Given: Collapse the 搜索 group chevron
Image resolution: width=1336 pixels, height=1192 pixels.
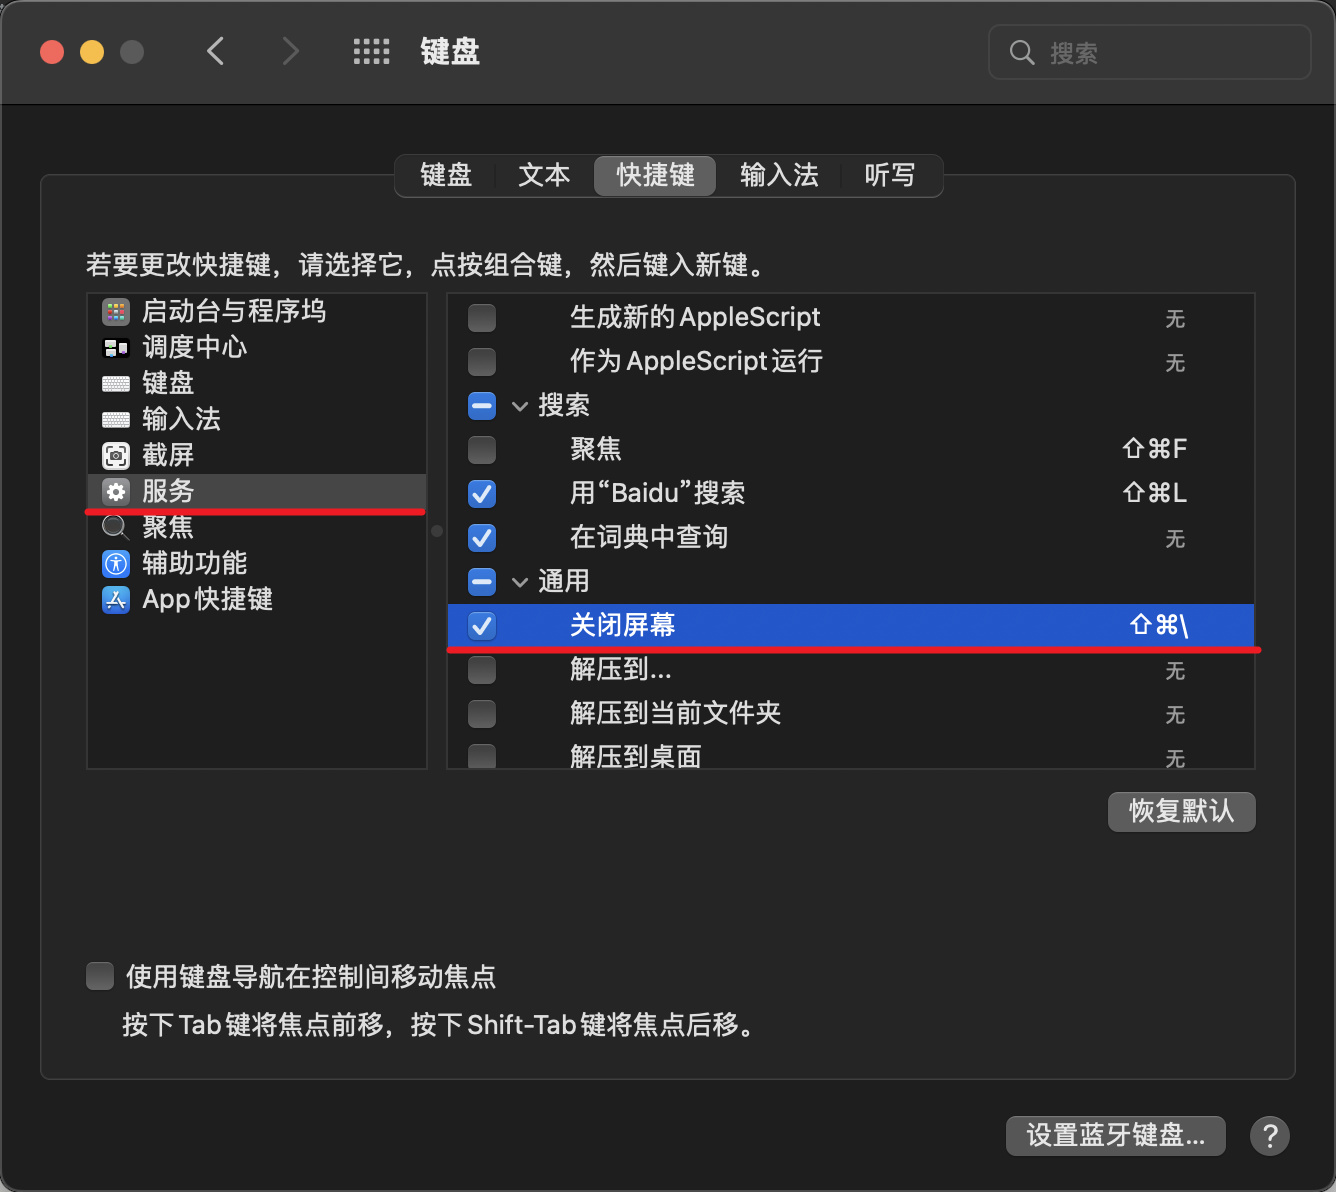Looking at the screenshot, I should click(520, 406).
